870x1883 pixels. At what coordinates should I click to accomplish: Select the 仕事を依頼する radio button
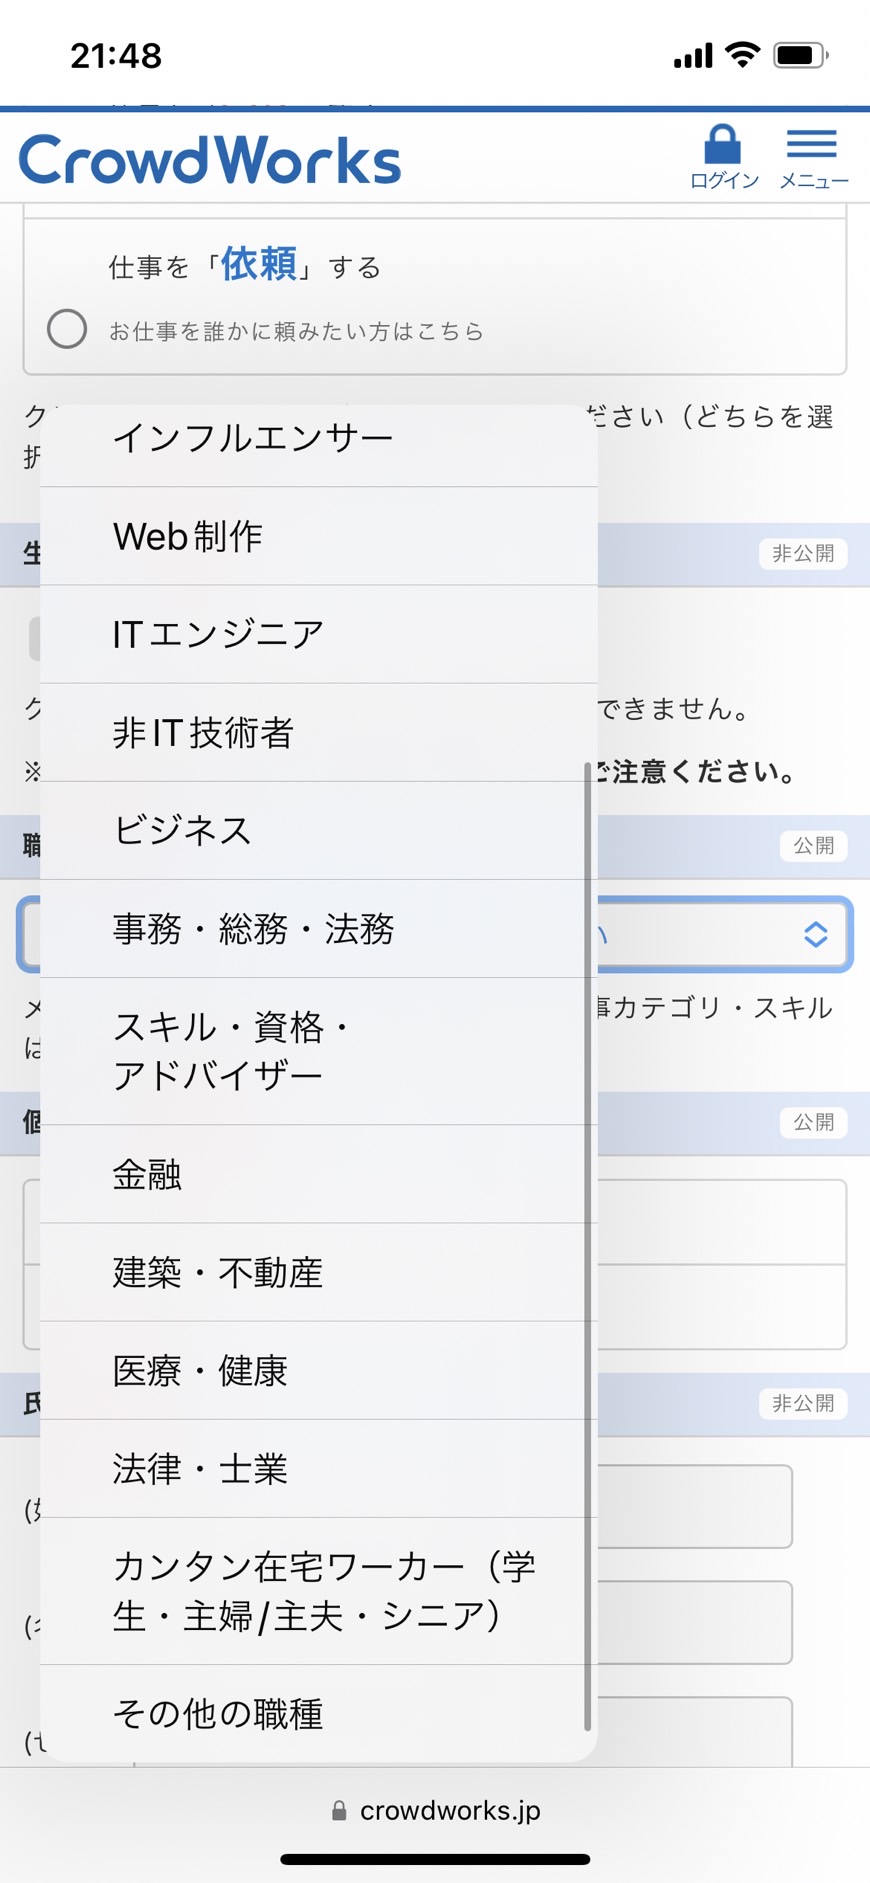click(x=67, y=329)
